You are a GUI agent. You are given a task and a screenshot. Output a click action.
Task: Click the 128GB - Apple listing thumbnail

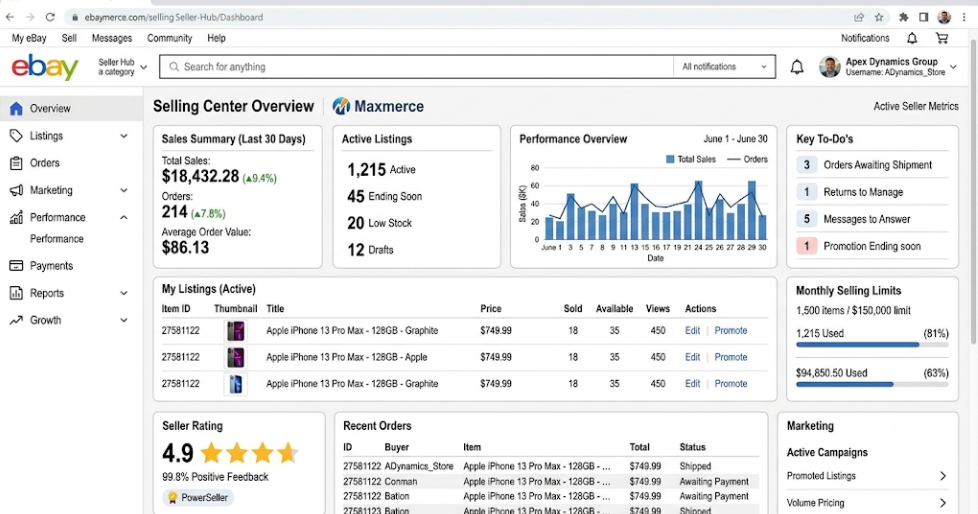[236, 357]
